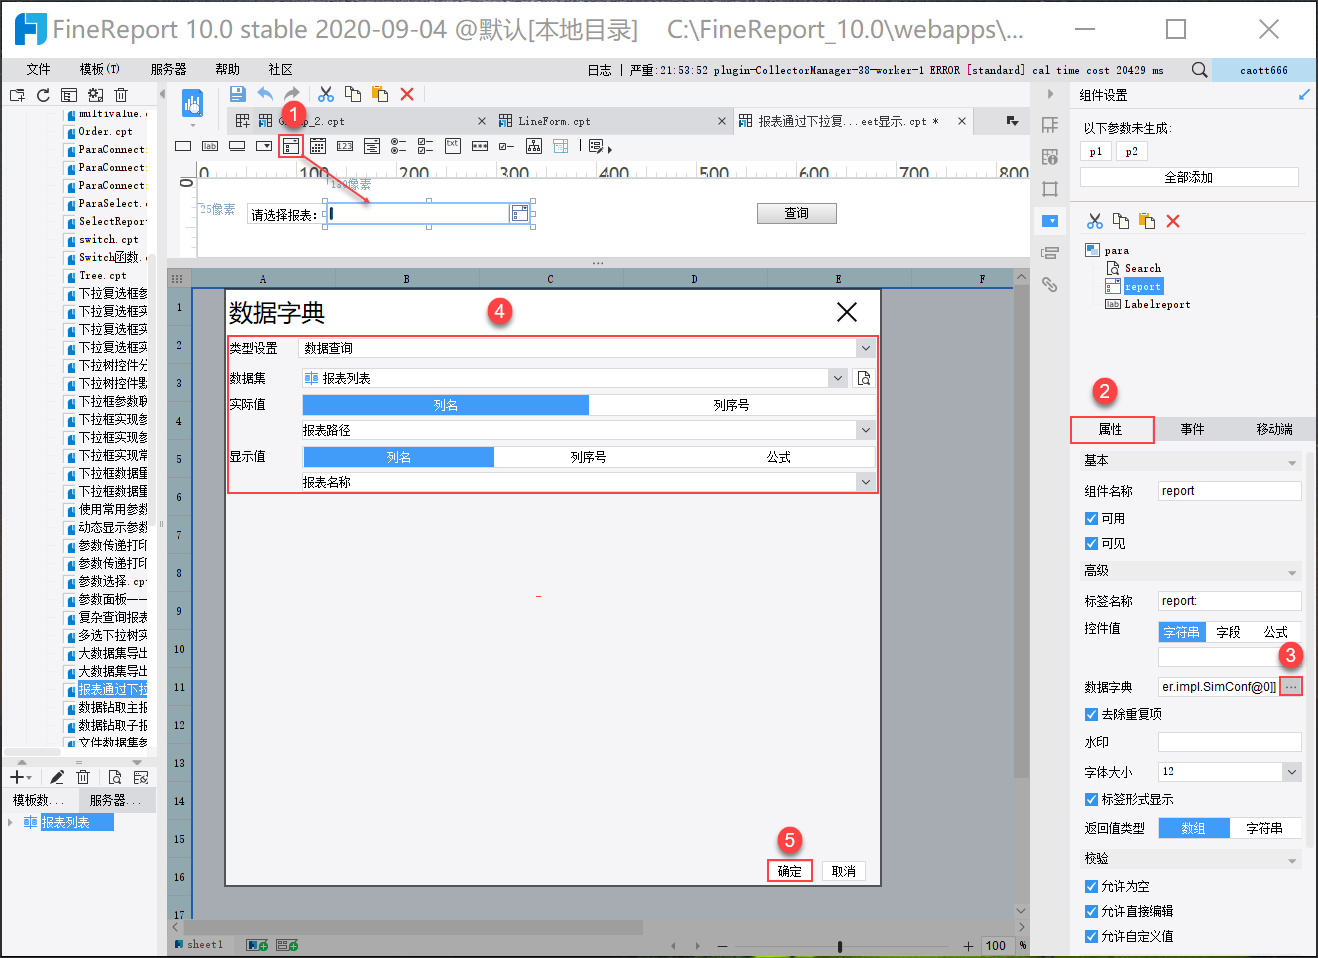Screen dimensions: 1318x958
Task: Toggle the 可用 checkbox
Action: click(1091, 518)
